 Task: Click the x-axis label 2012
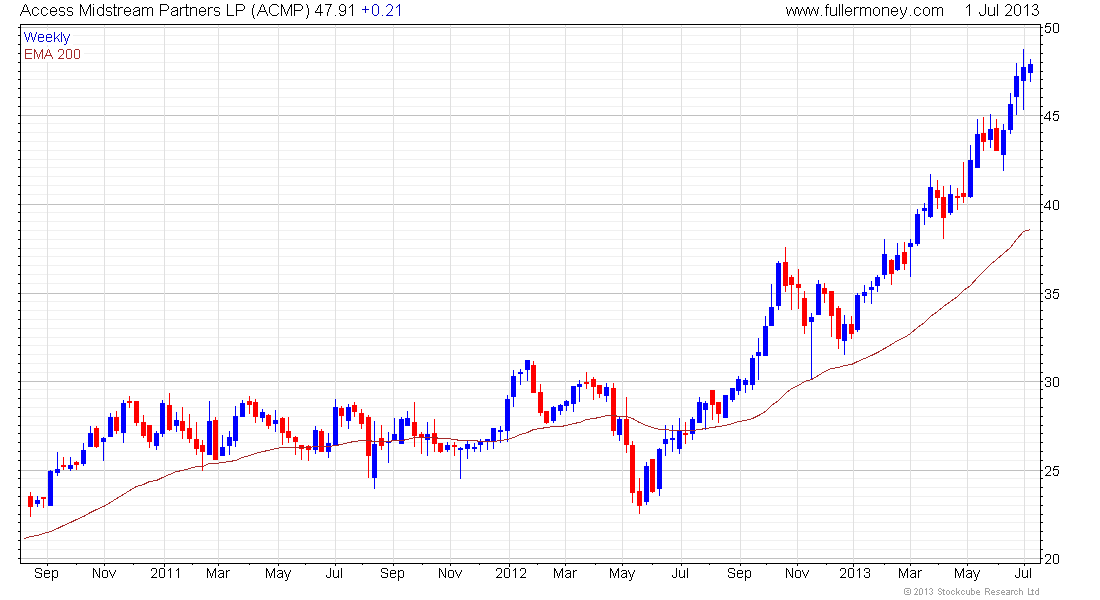pyautogui.click(x=511, y=573)
